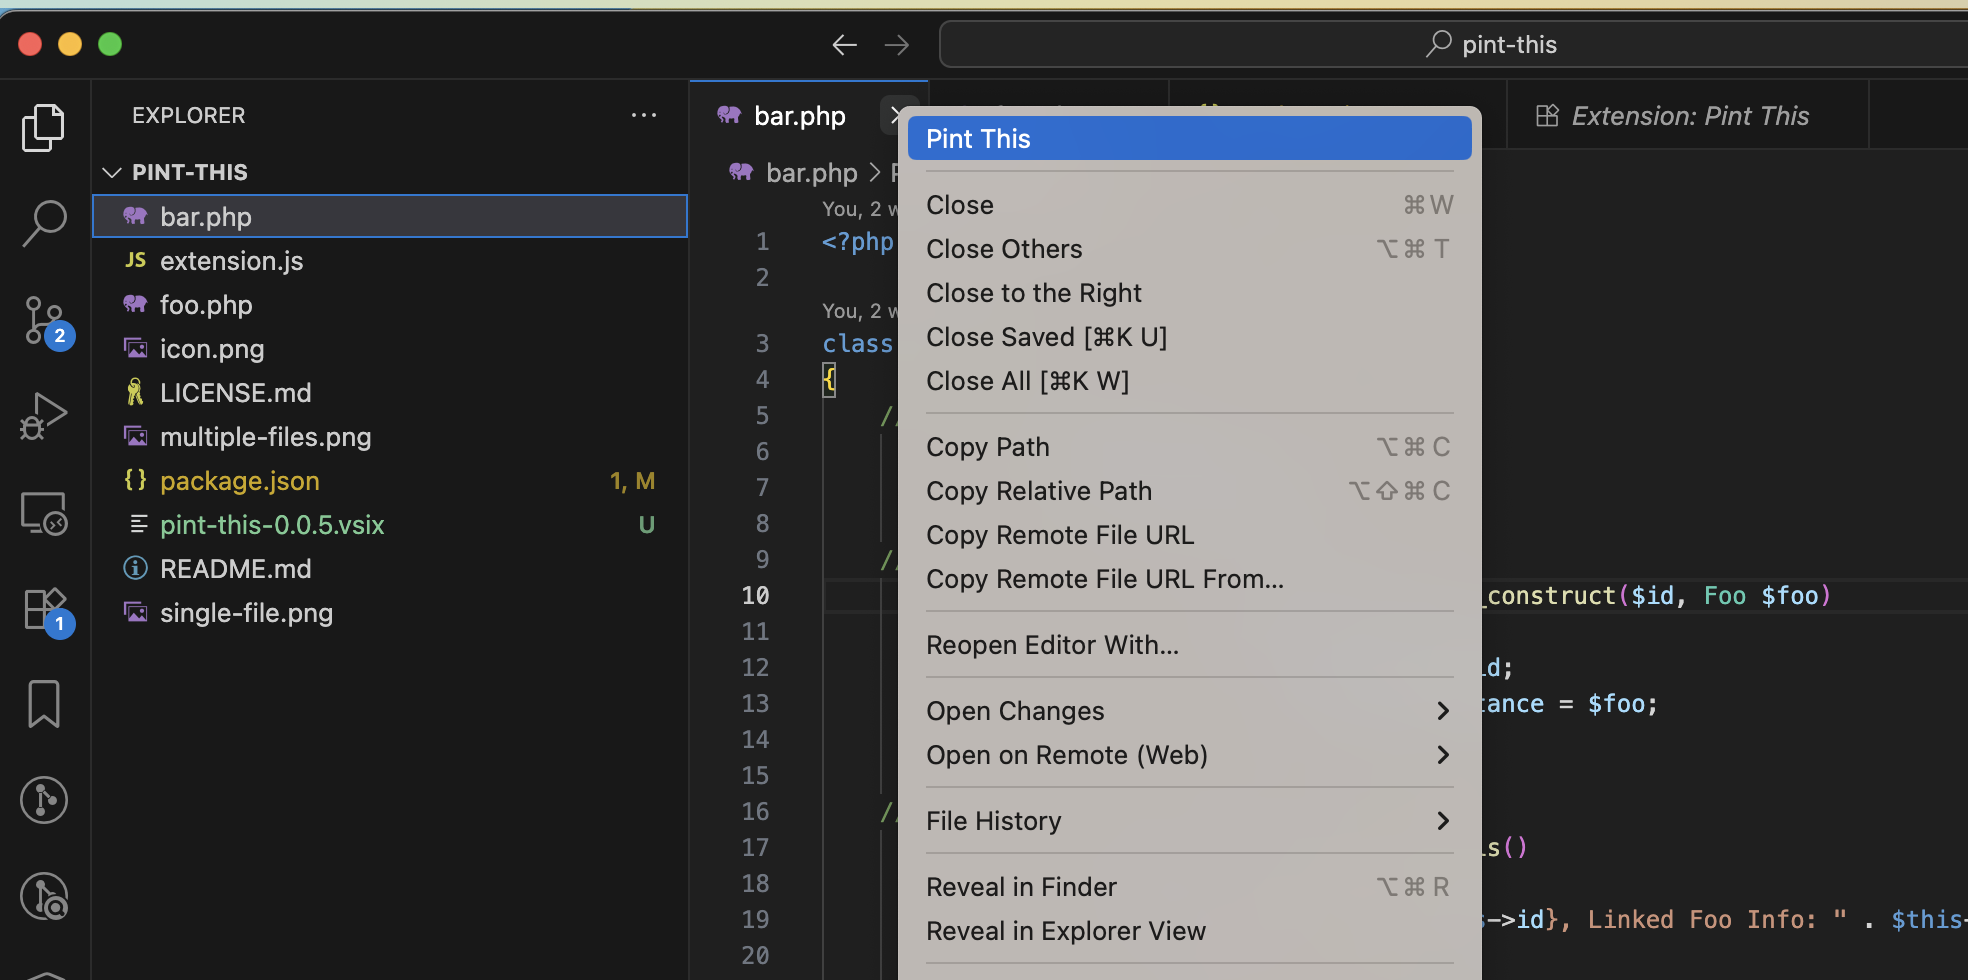Open LICENSE.md in the file tree

390,392
